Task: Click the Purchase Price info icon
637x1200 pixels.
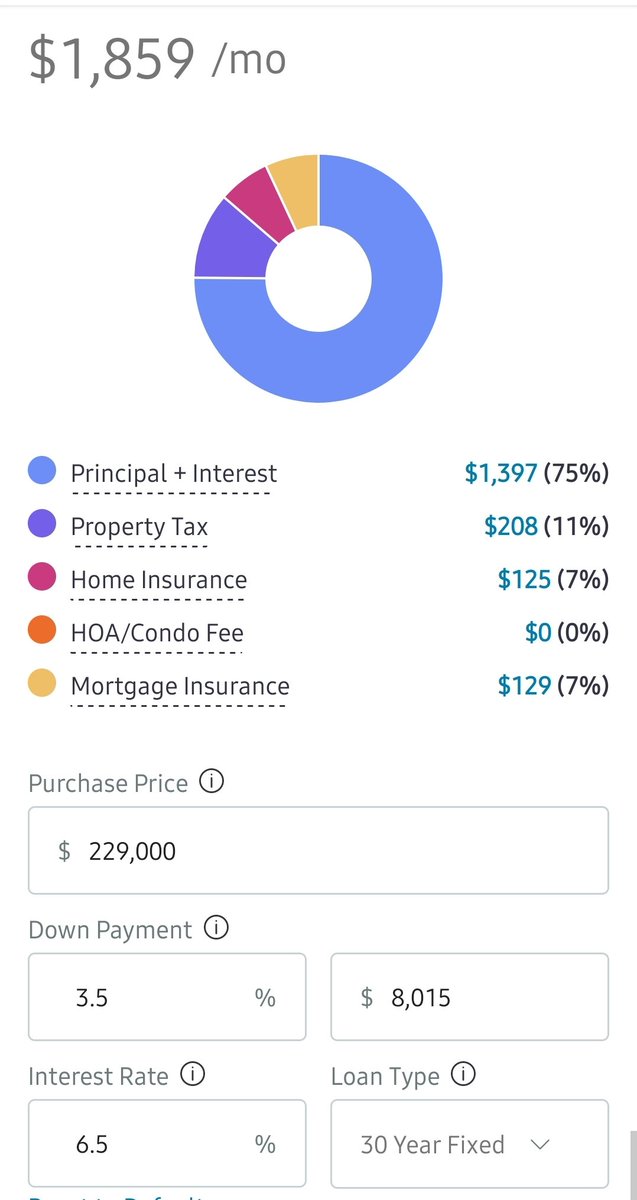Action: [x=211, y=781]
